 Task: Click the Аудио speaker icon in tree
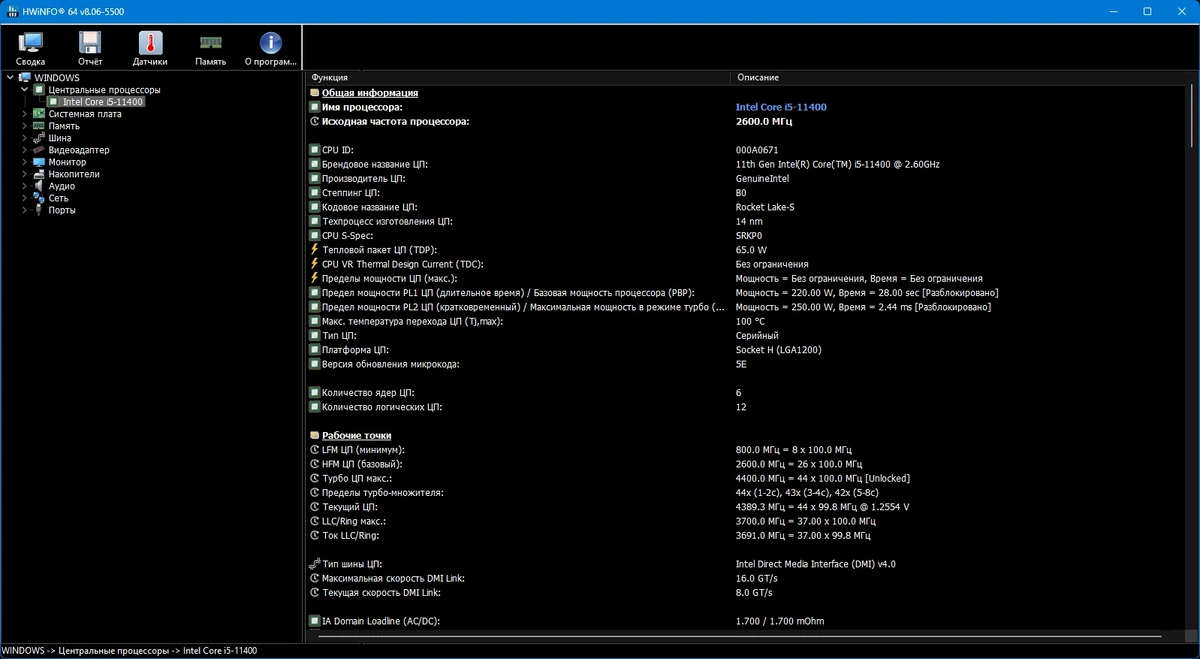(39, 186)
